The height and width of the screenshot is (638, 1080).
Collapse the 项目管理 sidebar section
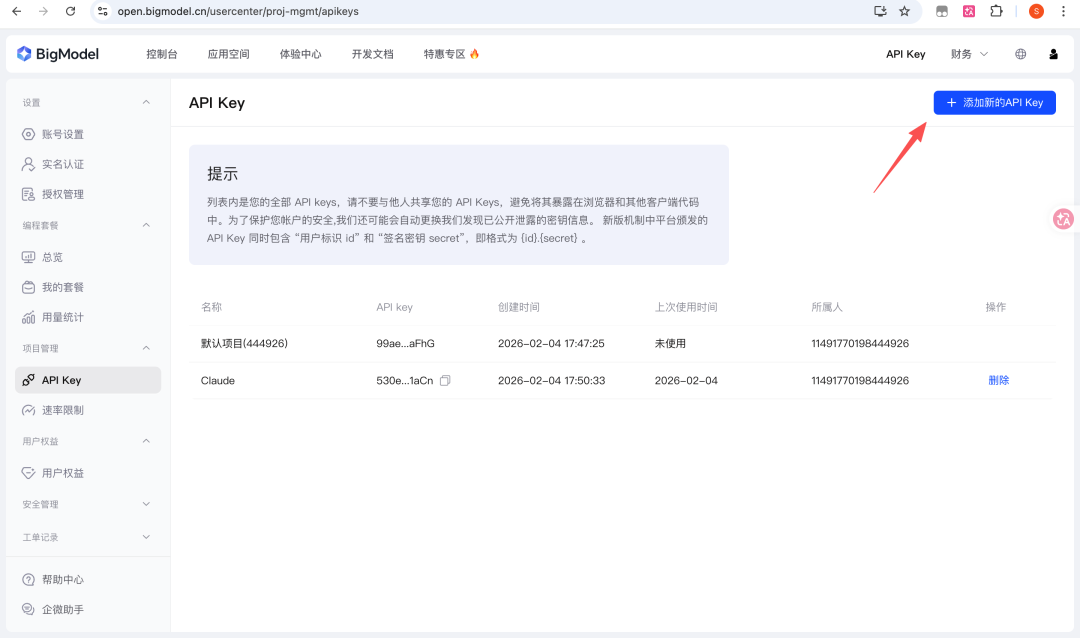146,348
